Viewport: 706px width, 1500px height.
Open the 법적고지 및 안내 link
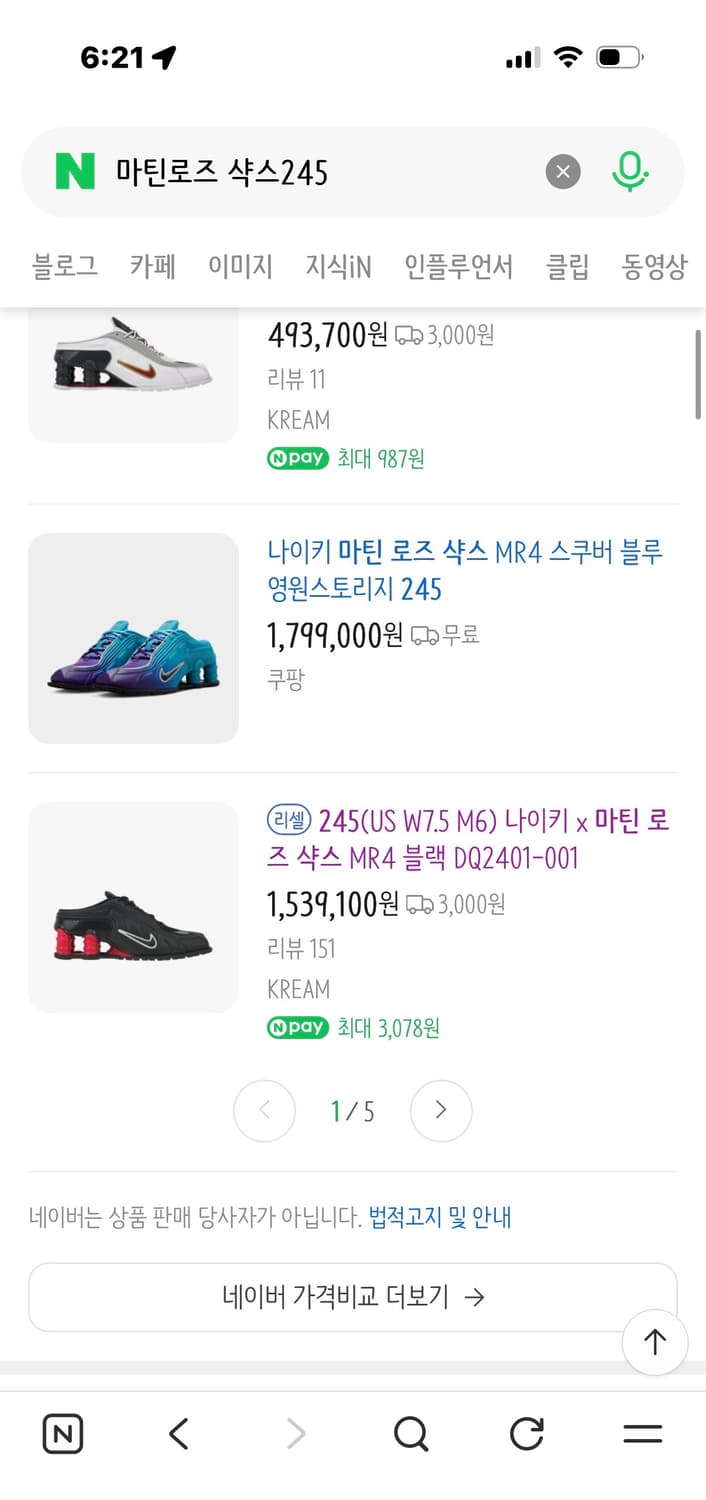(444, 1217)
